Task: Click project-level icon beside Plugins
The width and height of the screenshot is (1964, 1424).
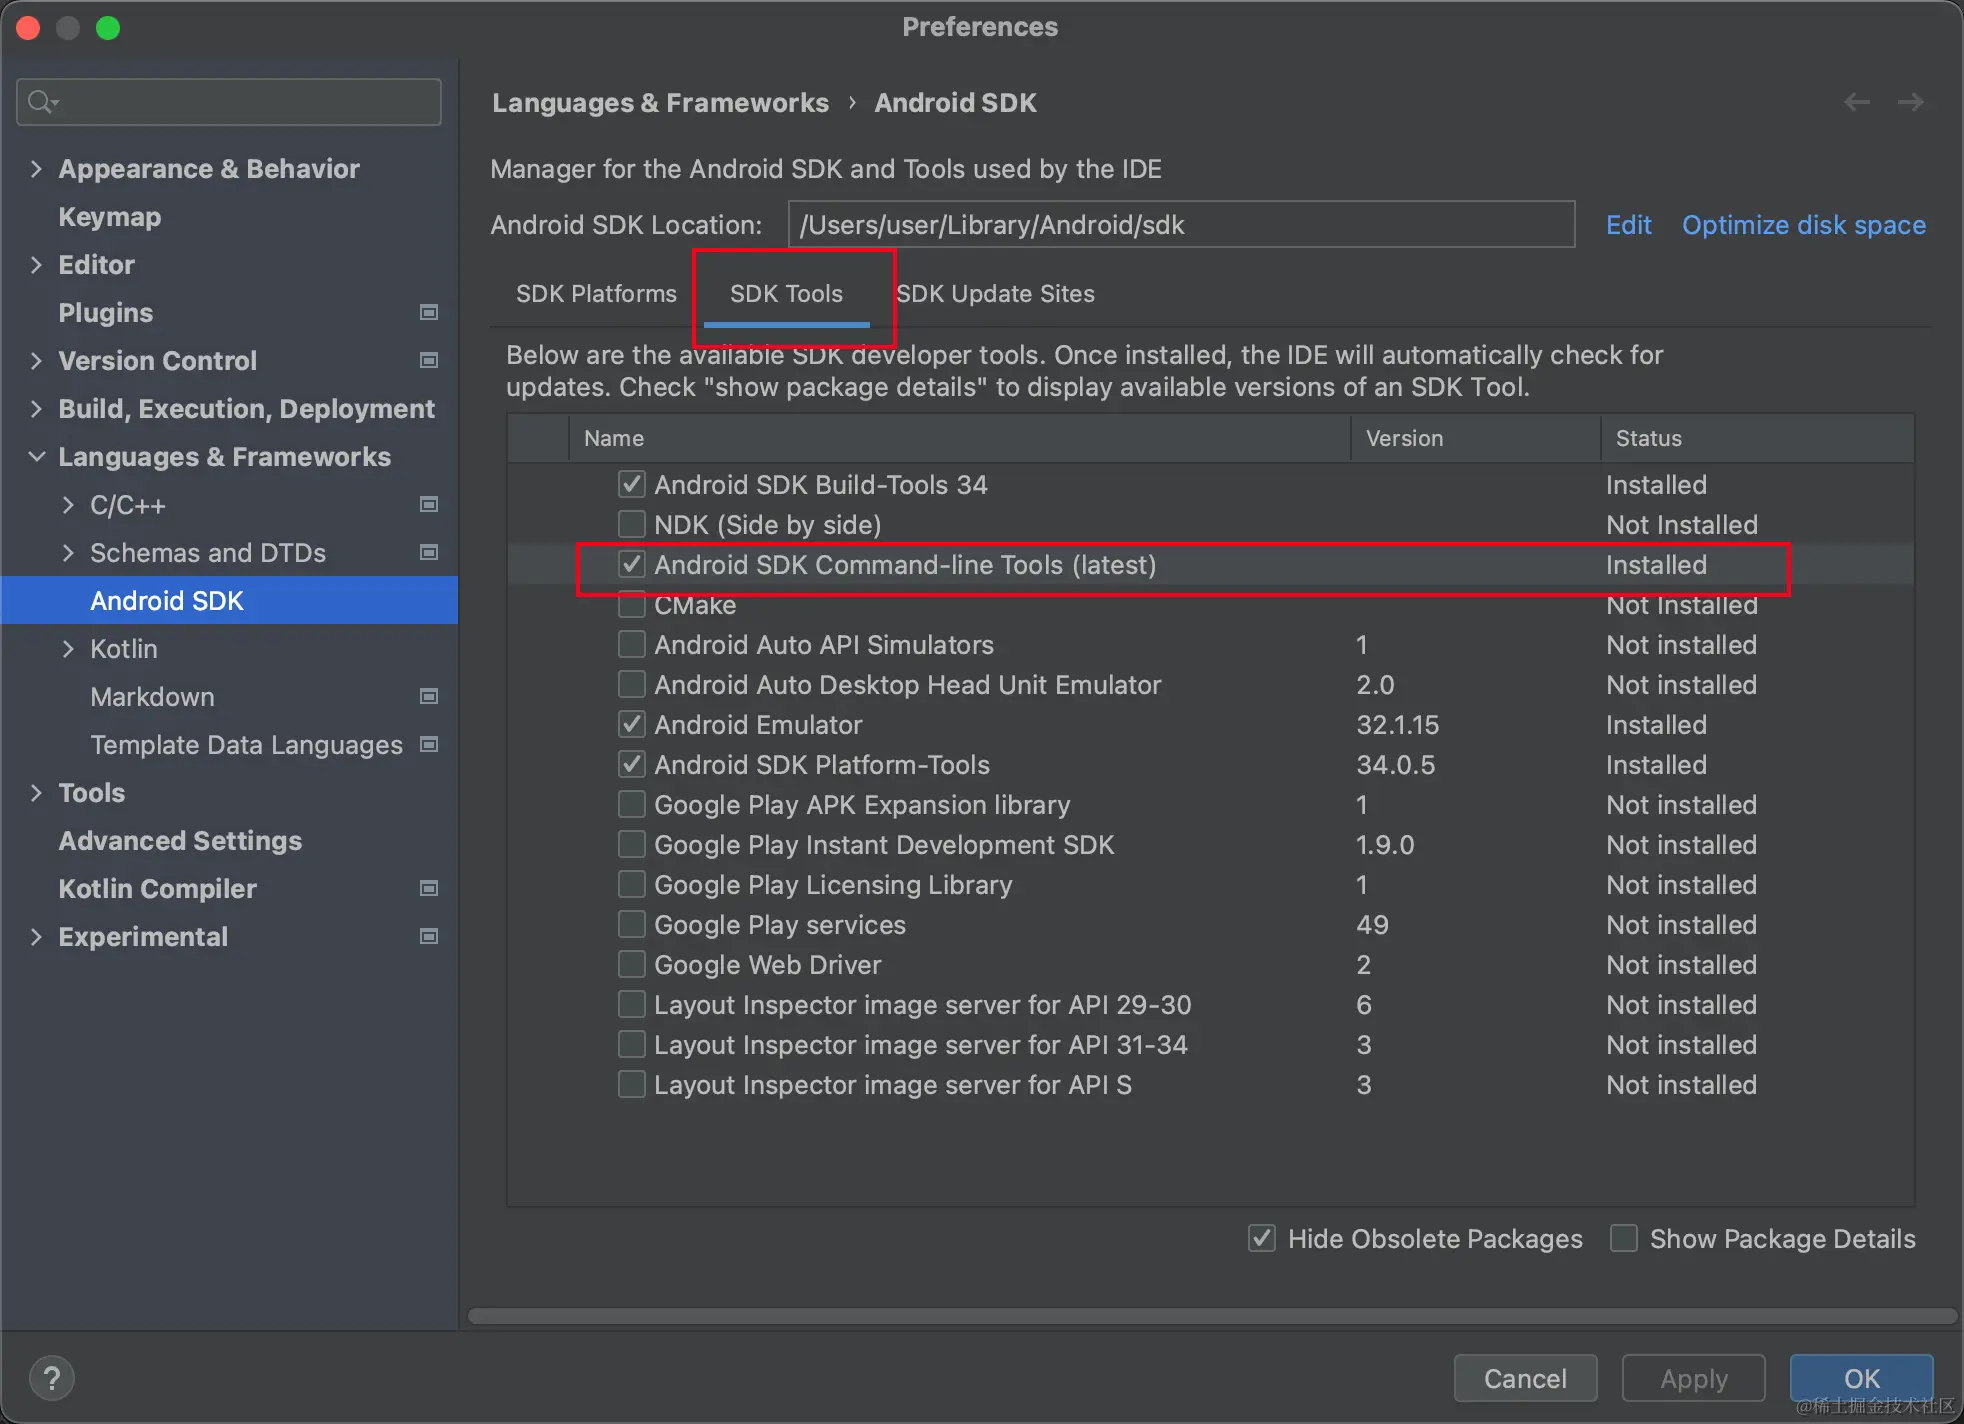Action: (429, 313)
